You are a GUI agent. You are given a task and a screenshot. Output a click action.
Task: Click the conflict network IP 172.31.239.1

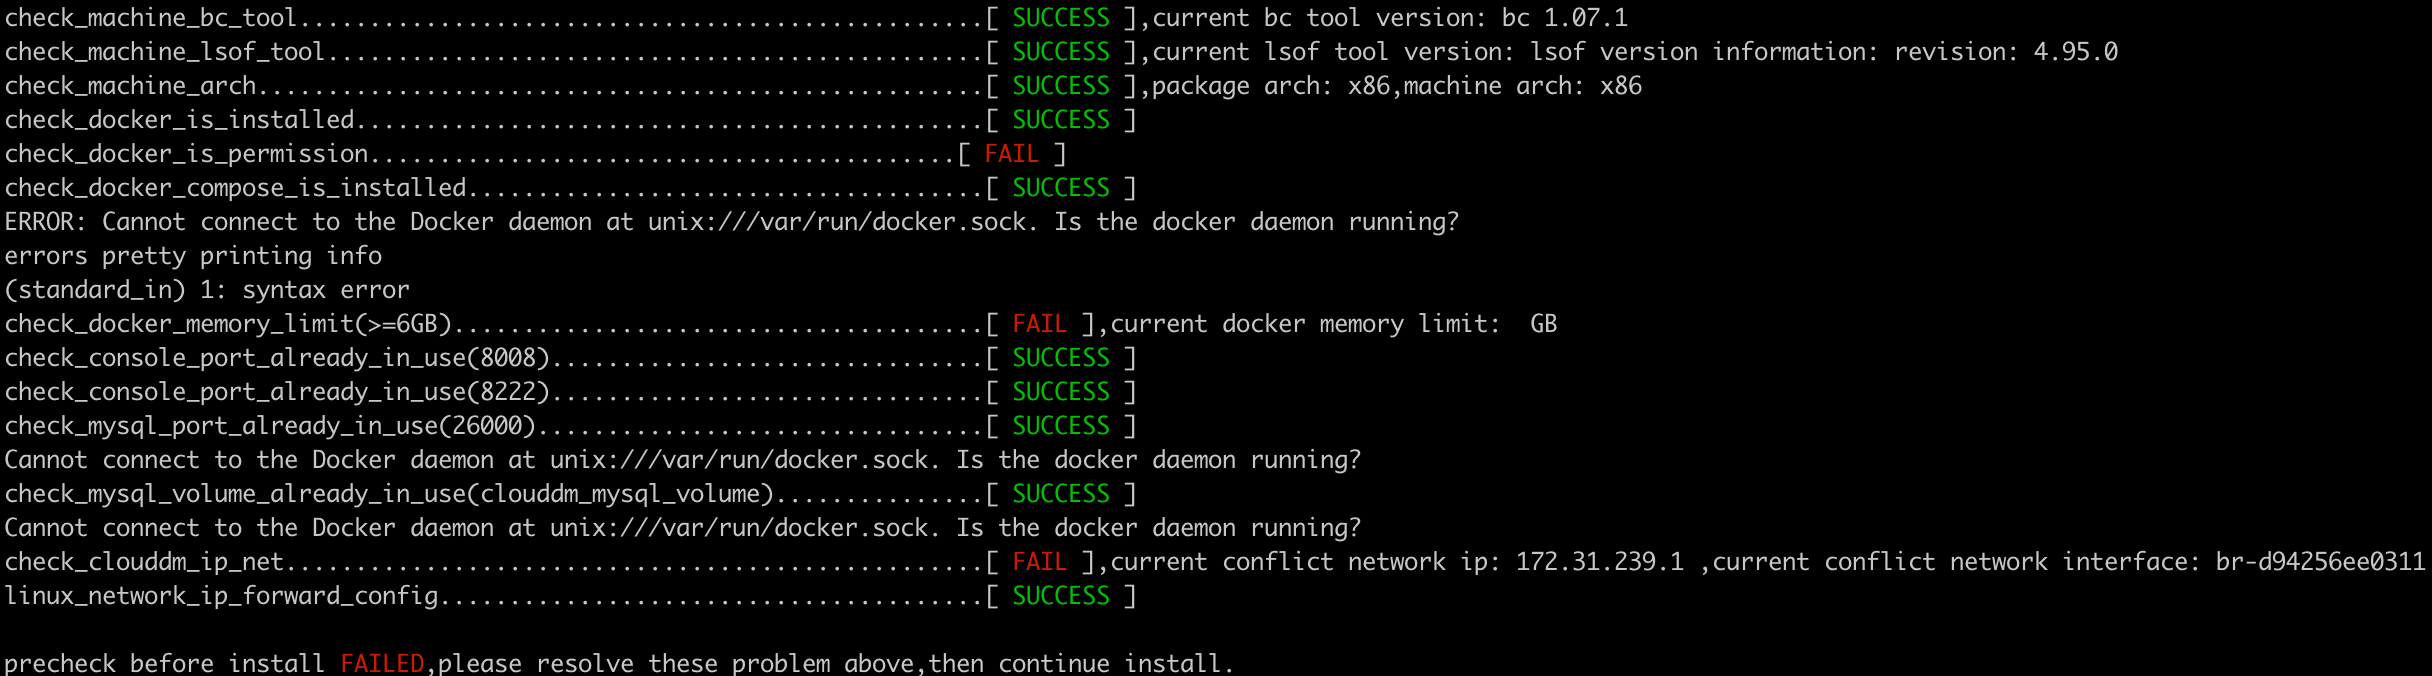point(1599,562)
